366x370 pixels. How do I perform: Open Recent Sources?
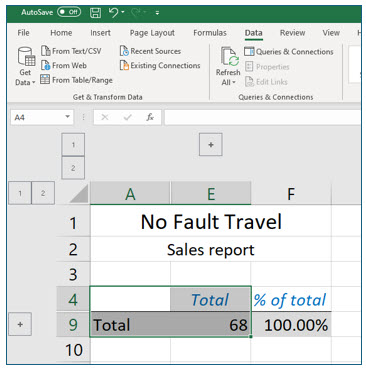pos(150,51)
